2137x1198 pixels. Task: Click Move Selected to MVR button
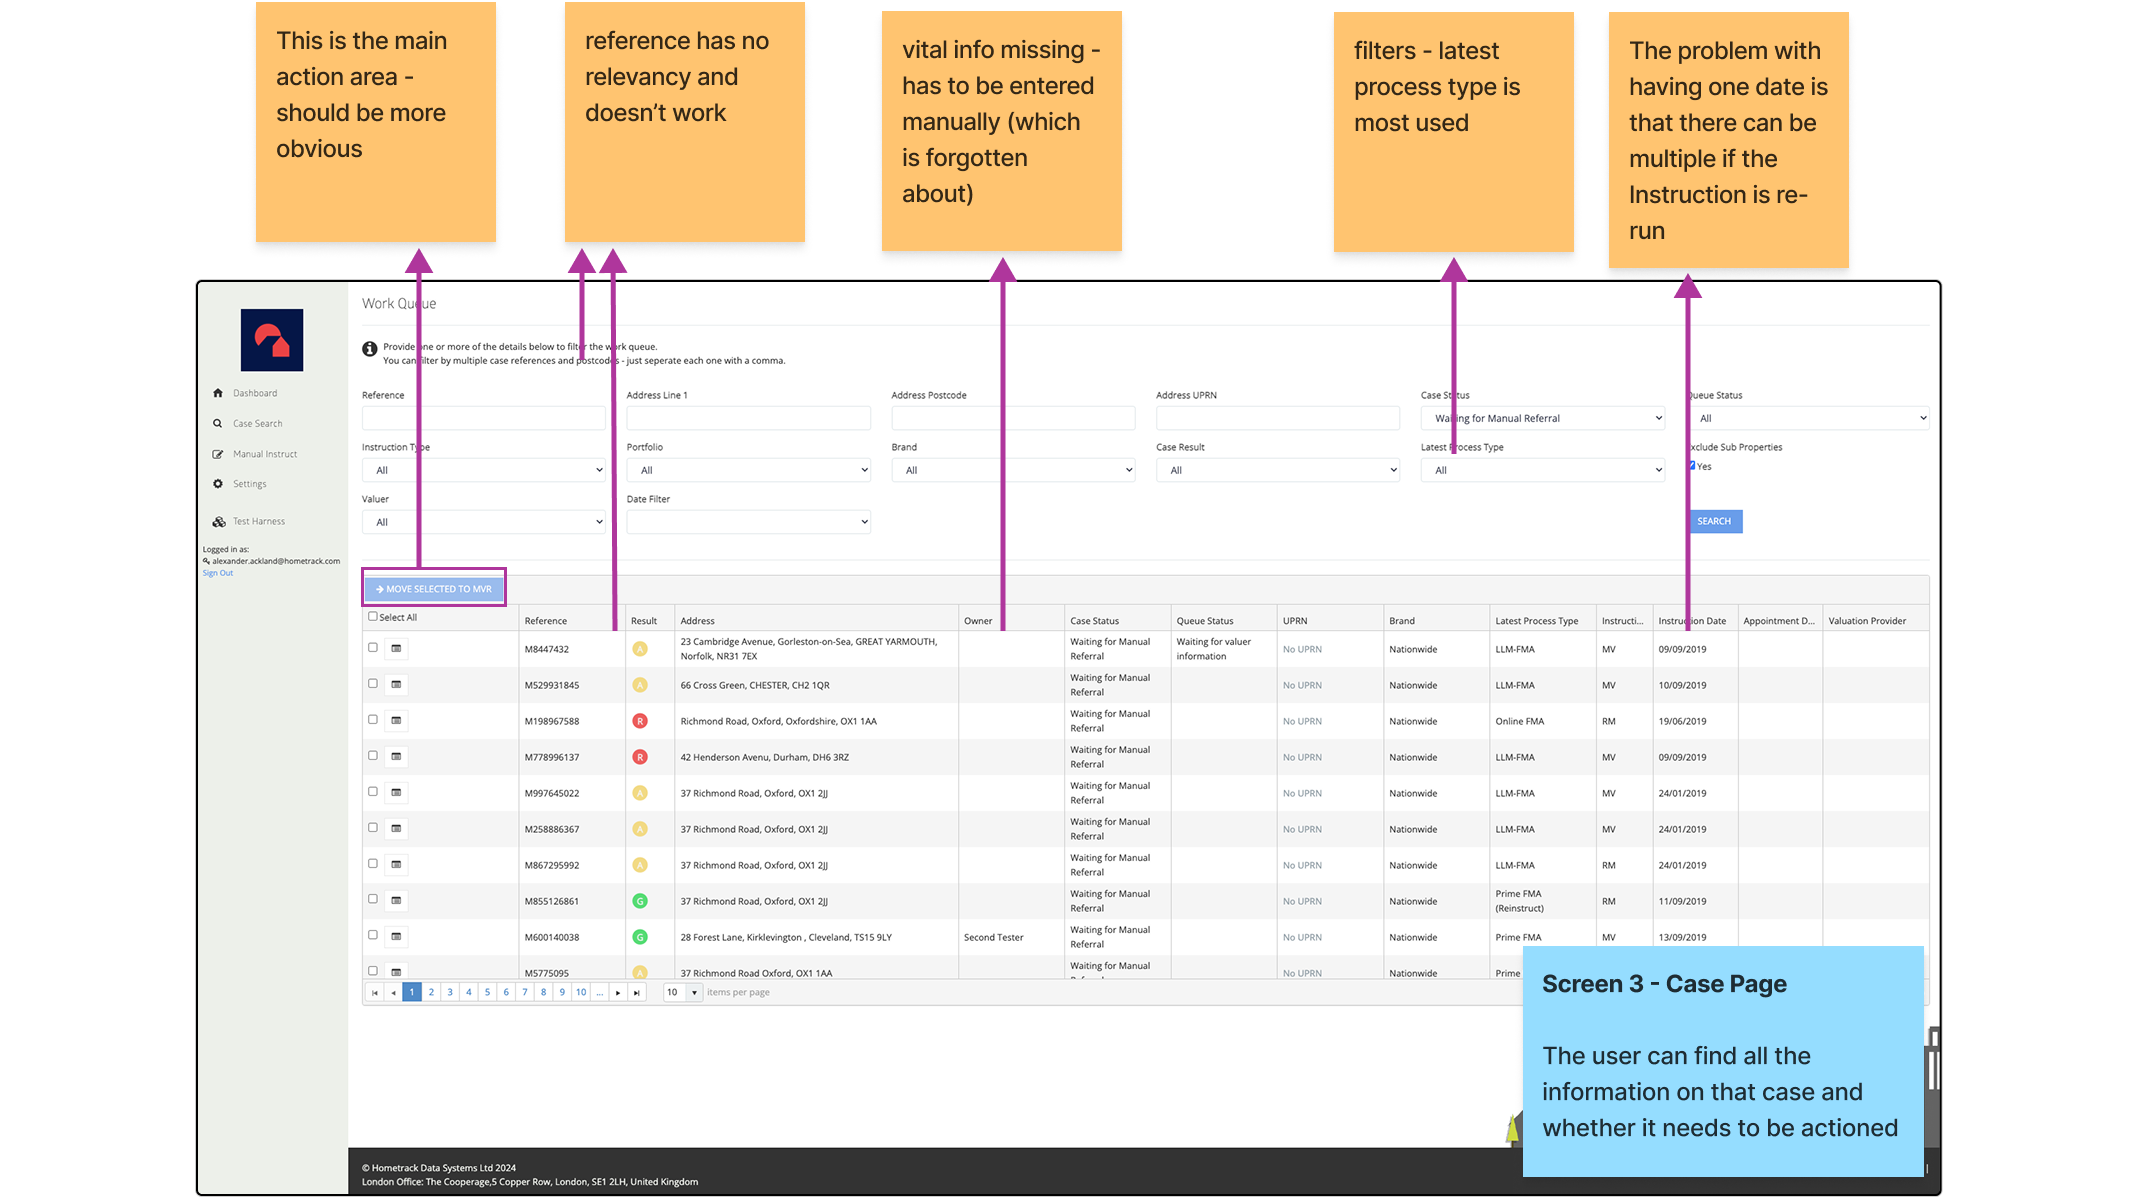tap(434, 589)
